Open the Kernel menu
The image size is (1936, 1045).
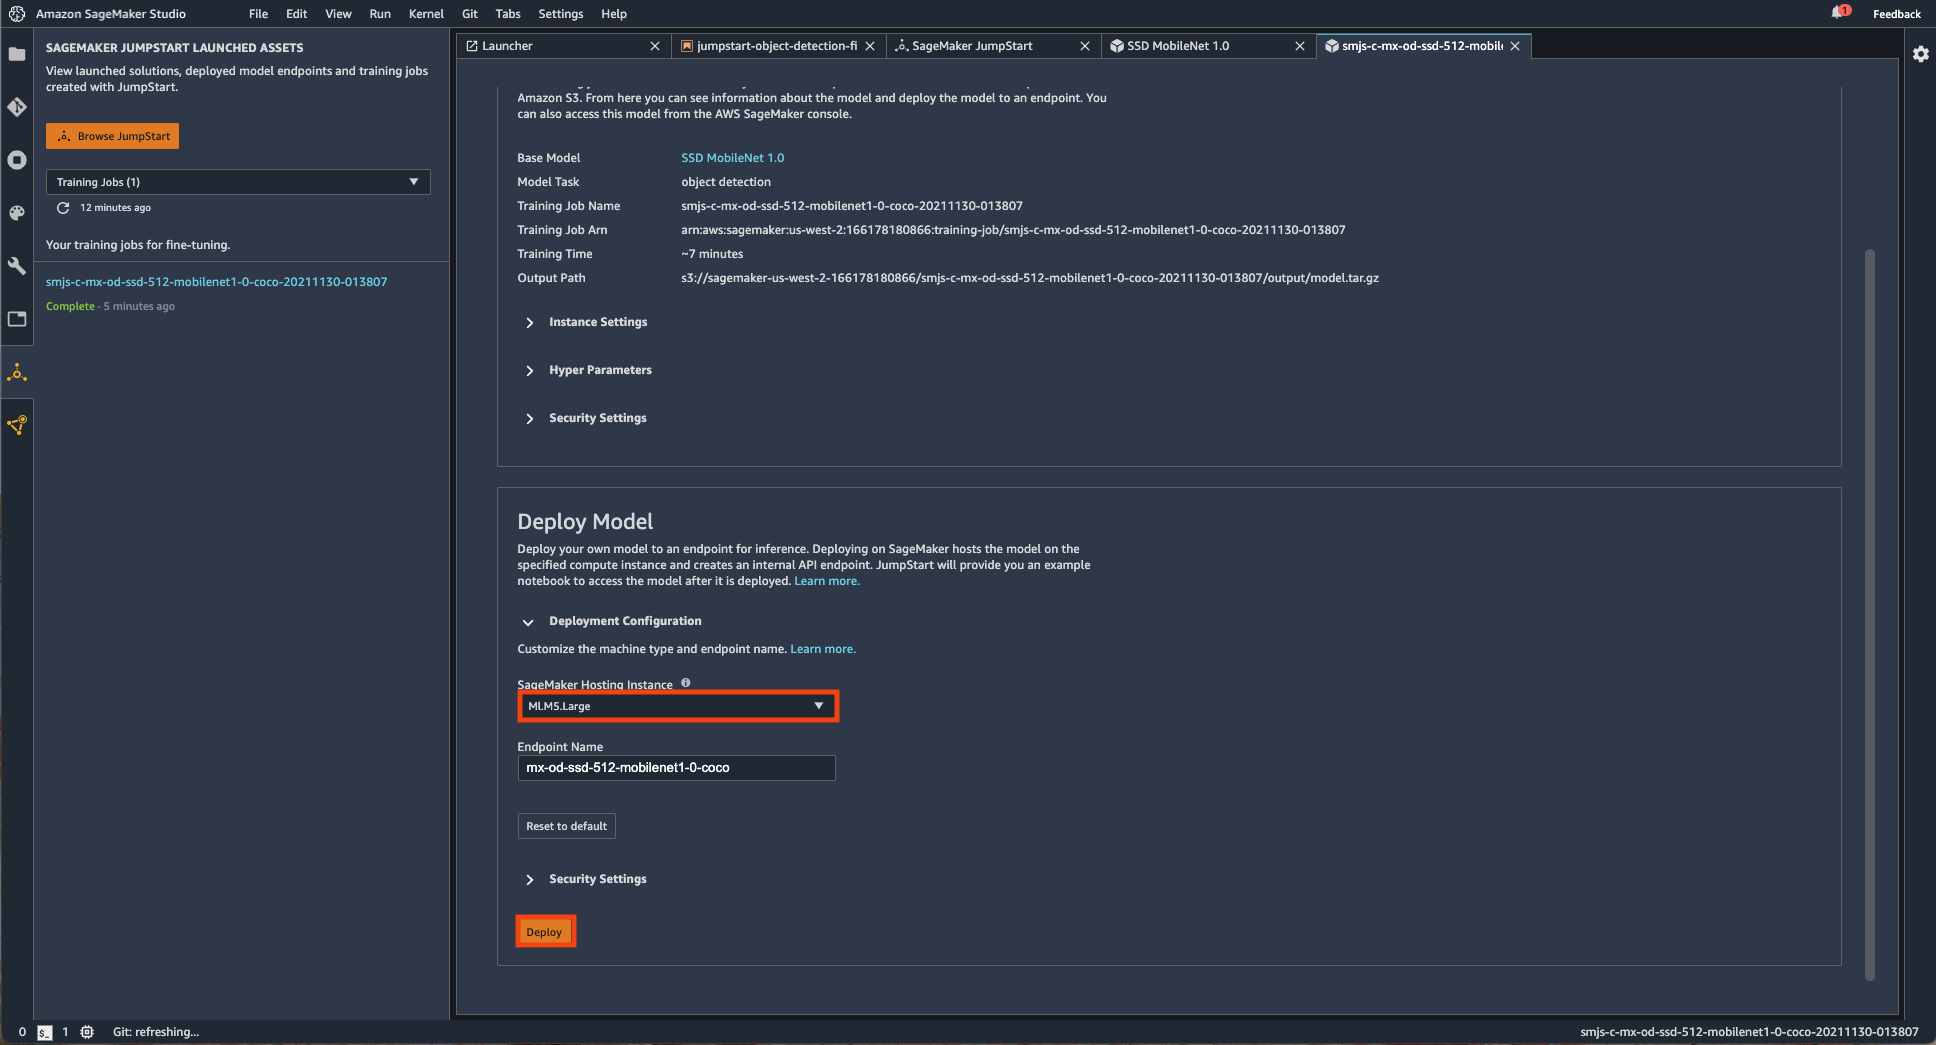(426, 14)
